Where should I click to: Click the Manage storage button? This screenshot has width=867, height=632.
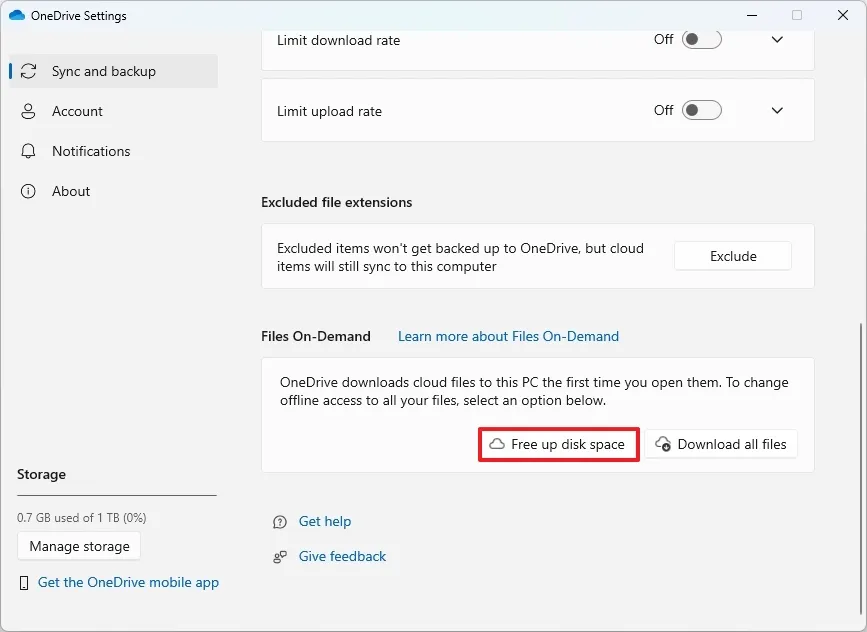click(78, 546)
